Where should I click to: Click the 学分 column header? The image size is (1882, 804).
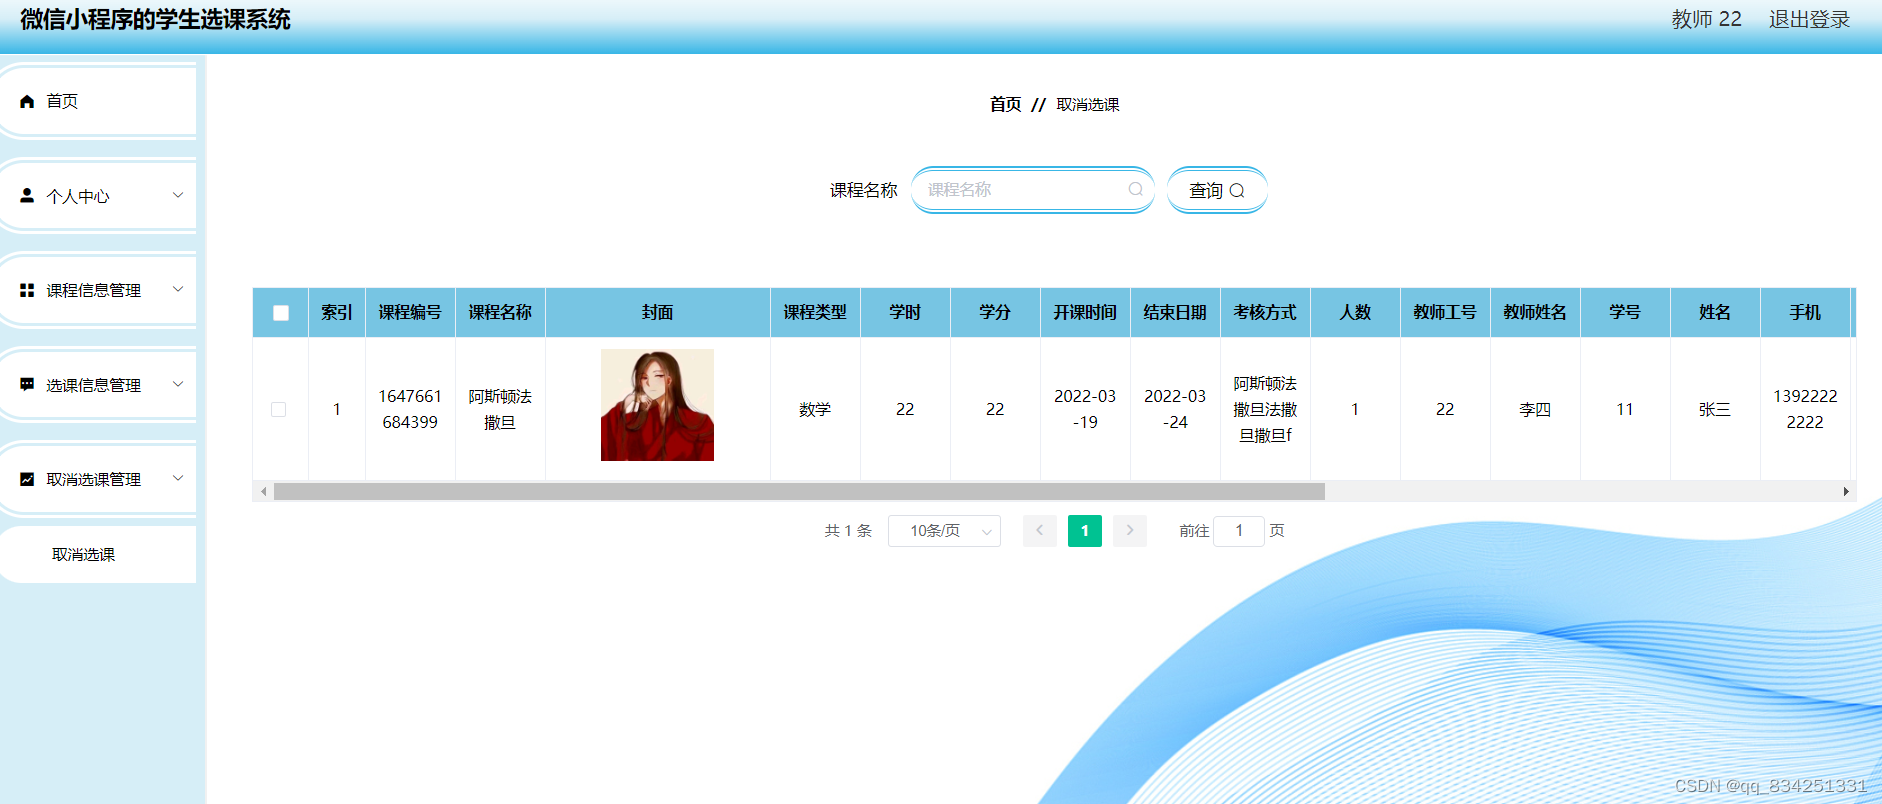(x=995, y=312)
